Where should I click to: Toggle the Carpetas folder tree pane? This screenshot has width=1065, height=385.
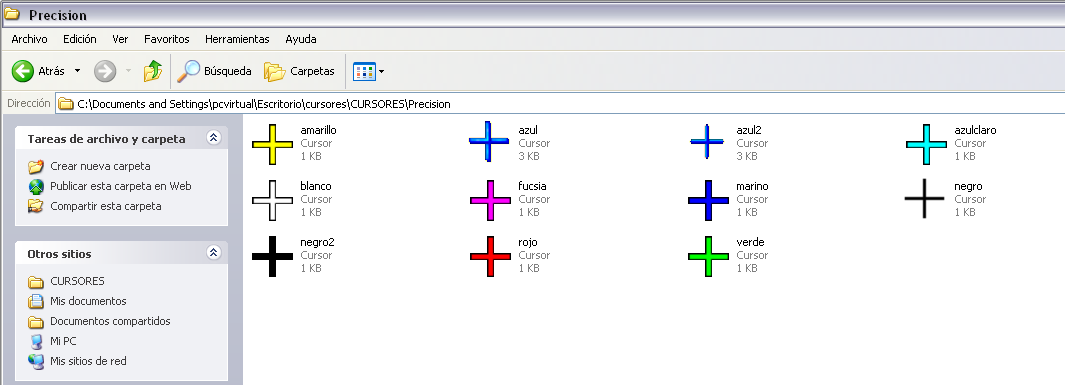(x=300, y=71)
